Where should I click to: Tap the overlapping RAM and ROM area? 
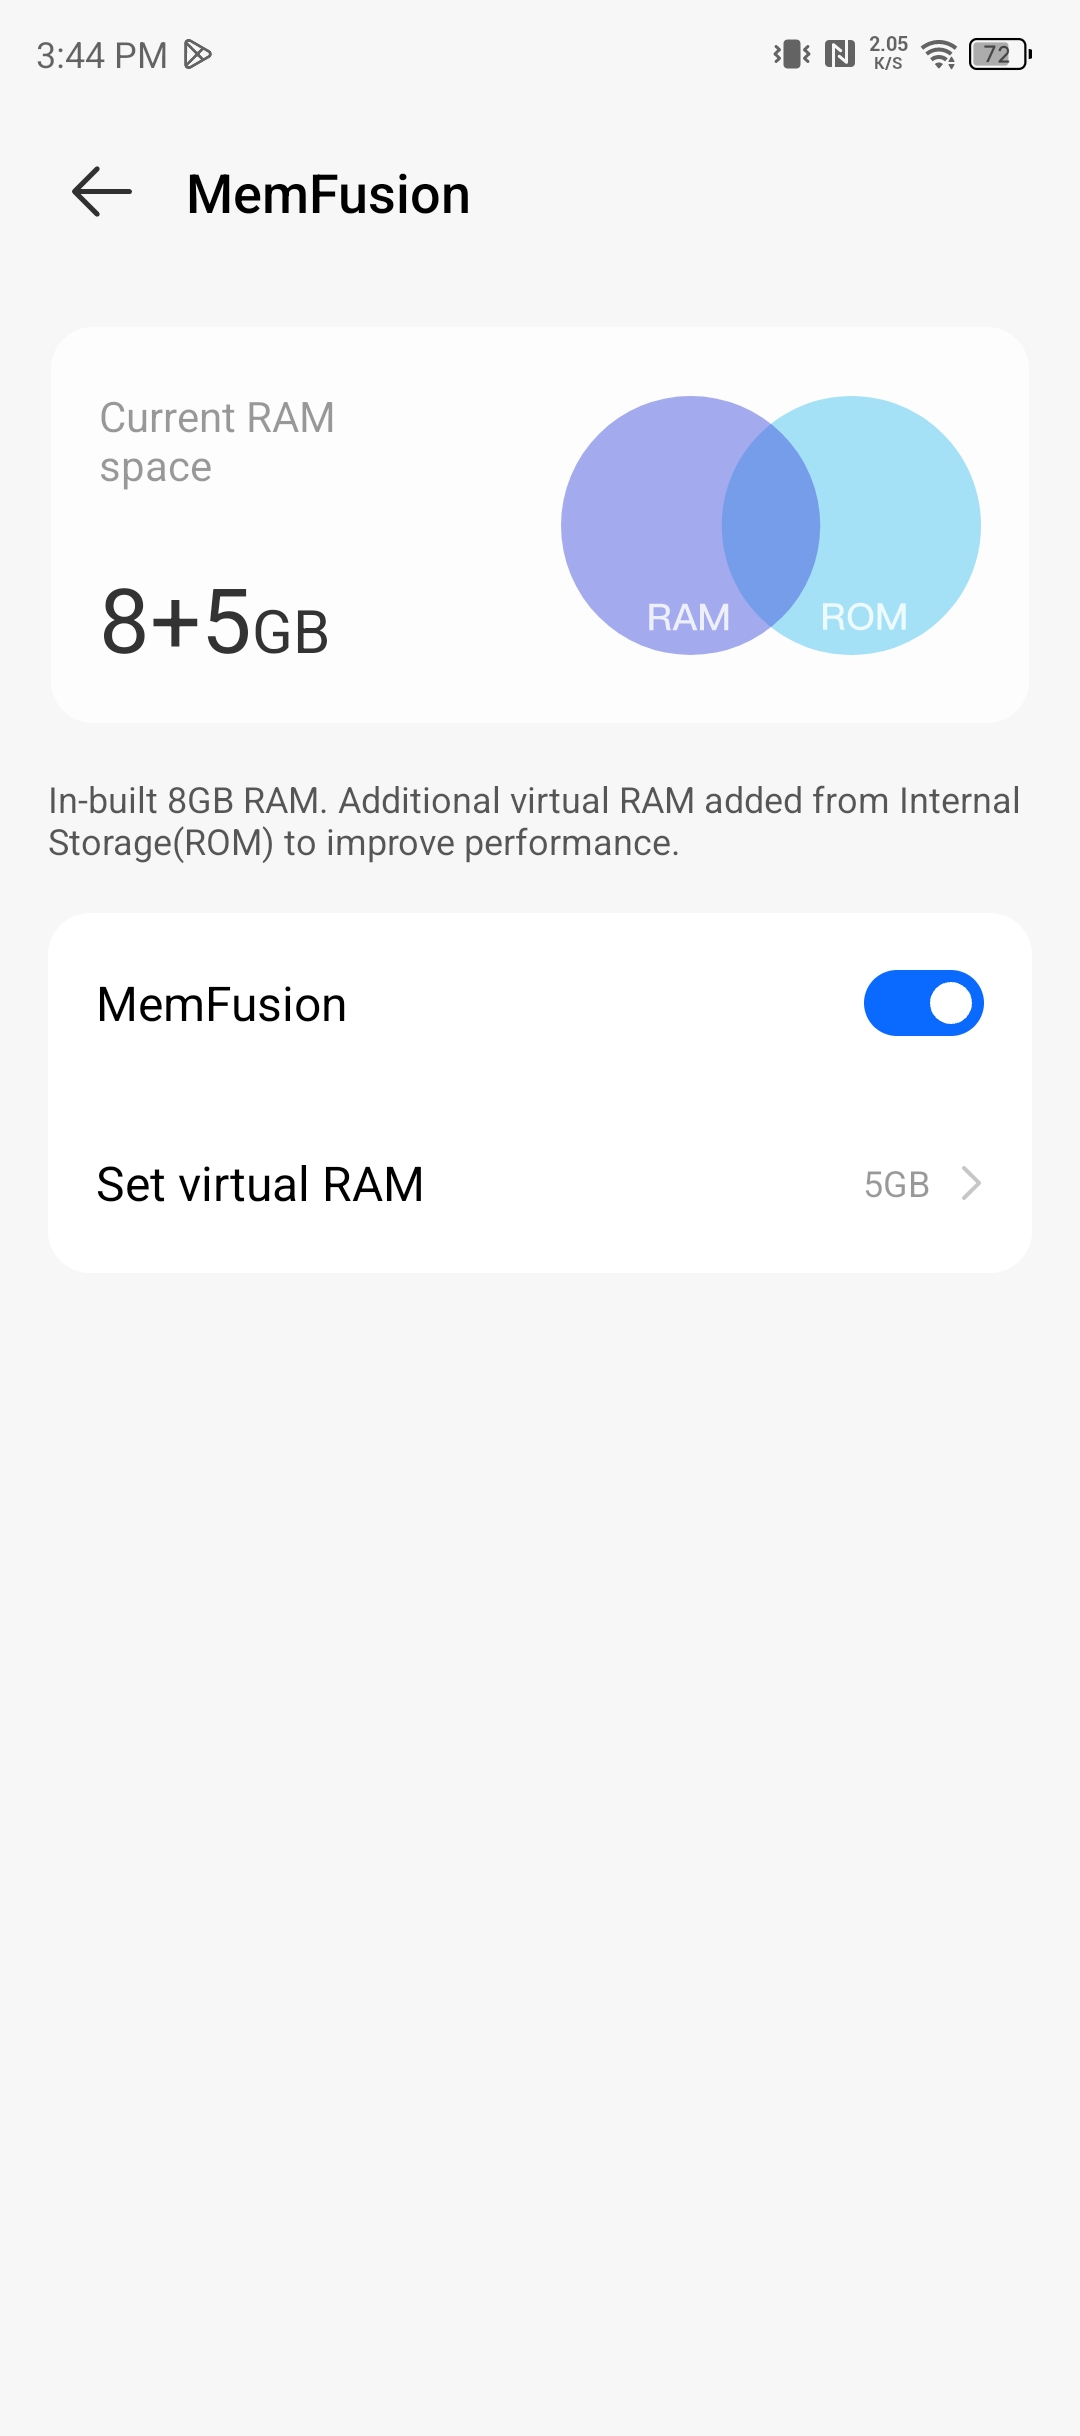coord(771,525)
